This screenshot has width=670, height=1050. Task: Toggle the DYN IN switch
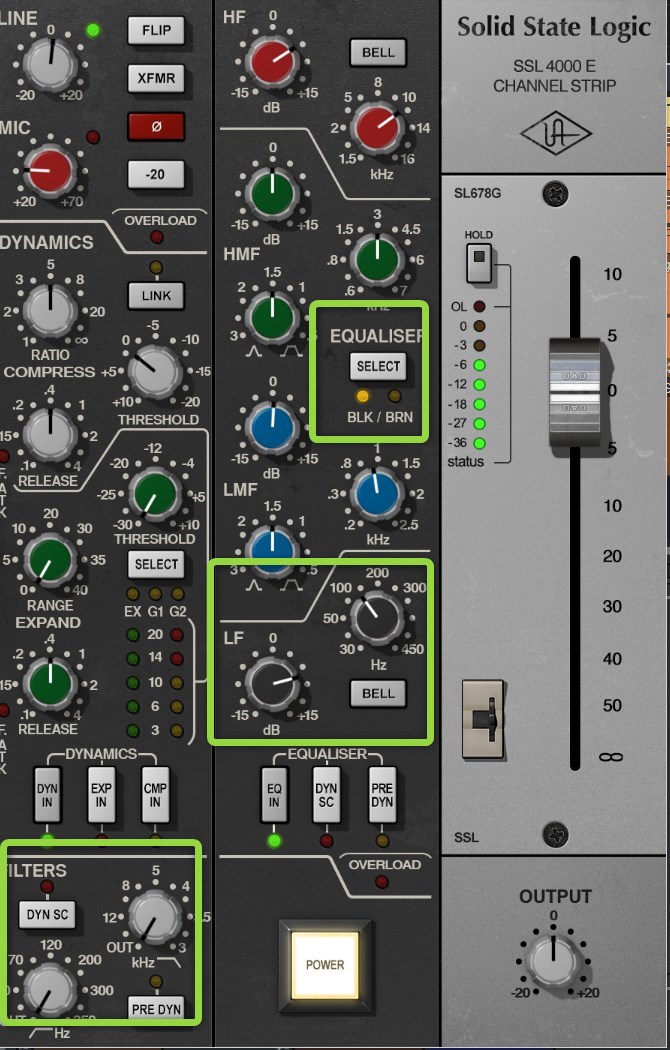tap(47, 795)
